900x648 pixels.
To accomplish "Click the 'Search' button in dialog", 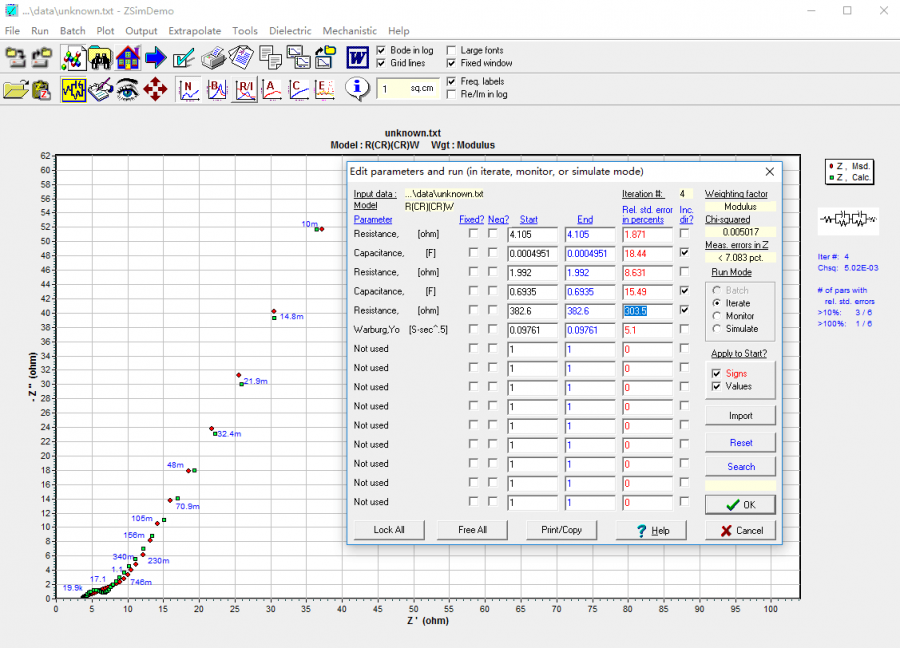I will pos(740,466).
